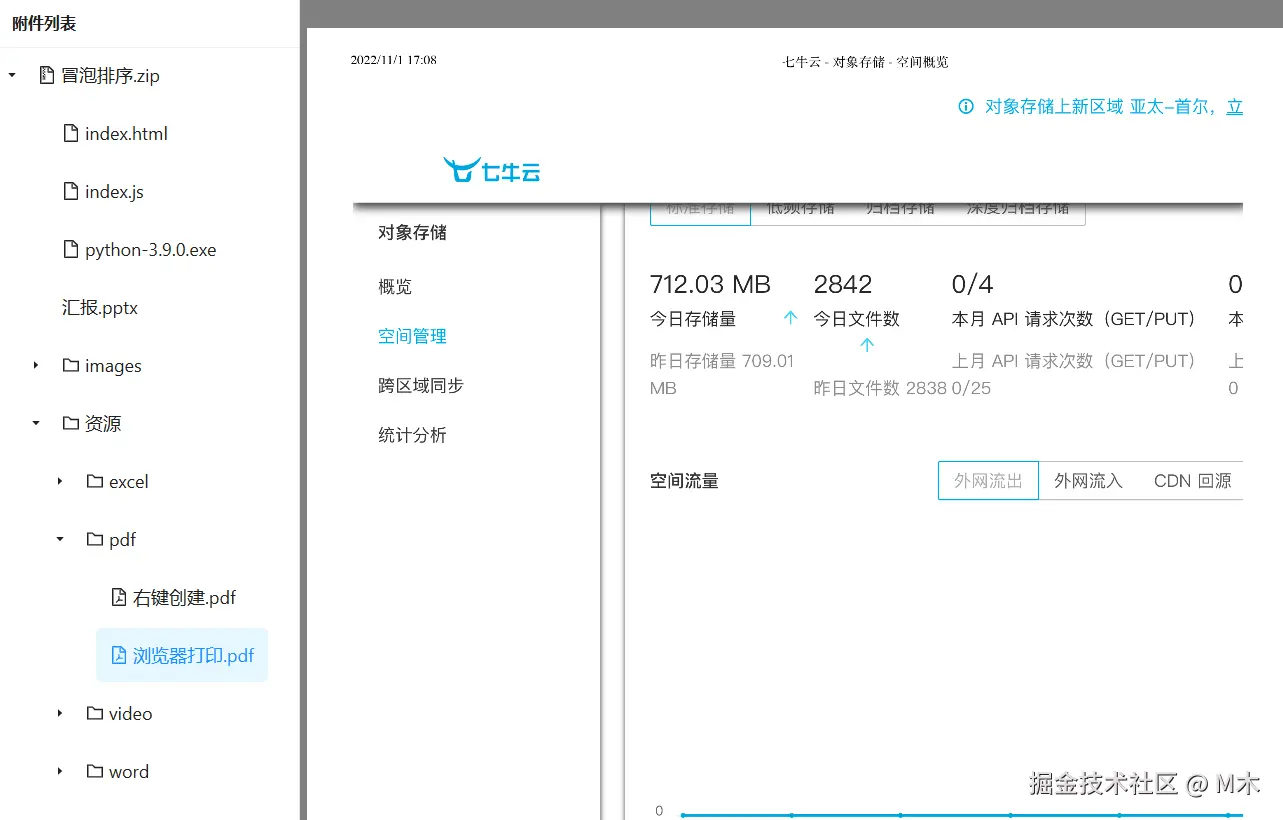Open the 右键创建.pdf file name
Viewport: 1283px width, 820px height.
pos(185,598)
